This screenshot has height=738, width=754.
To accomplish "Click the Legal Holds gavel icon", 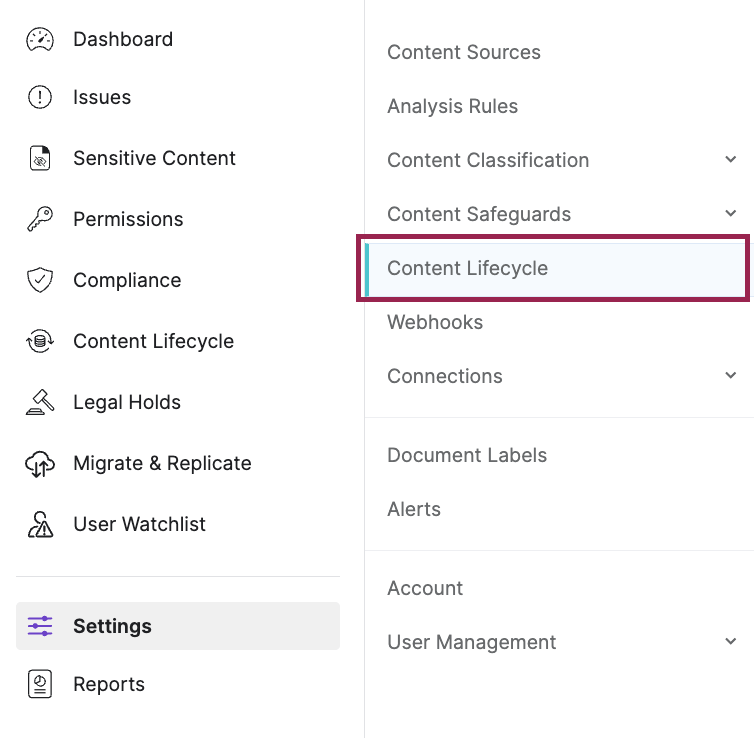I will tap(40, 402).
